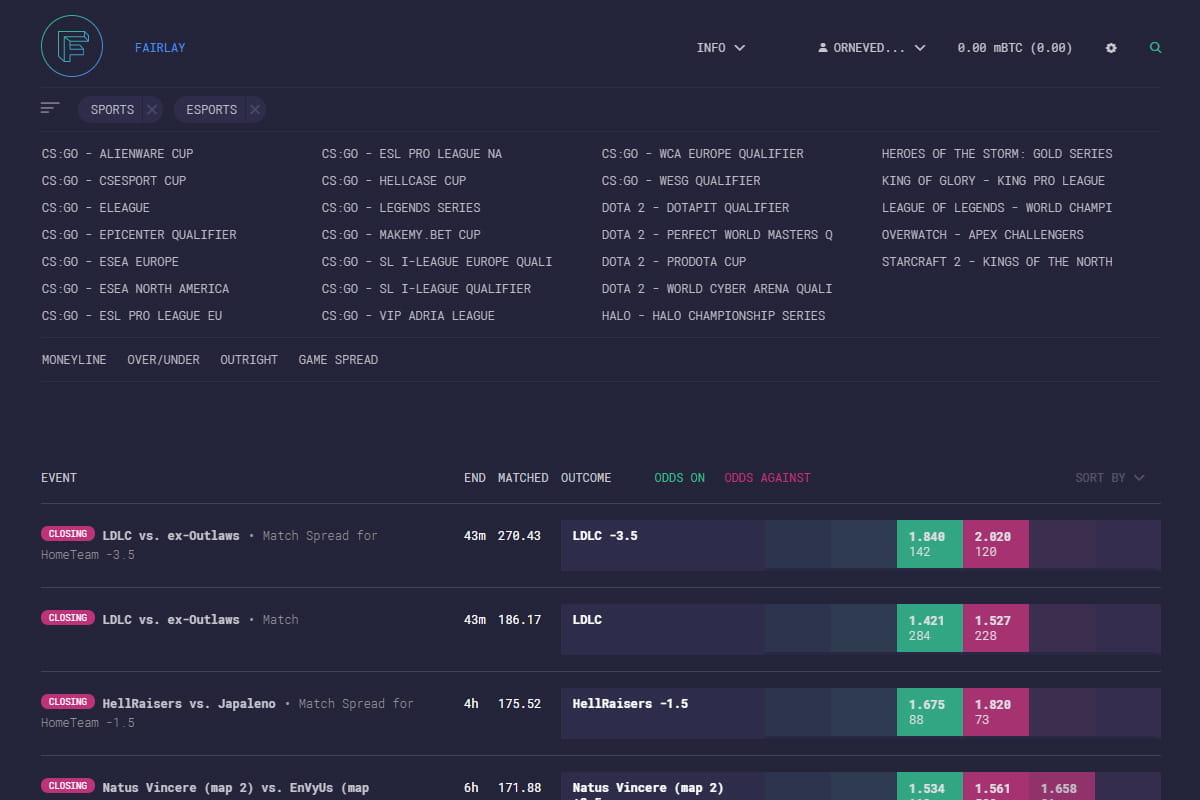The width and height of the screenshot is (1200, 800).
Task: Click green 1.534 odds for Natus Vincere
Action: pos(930,786)
